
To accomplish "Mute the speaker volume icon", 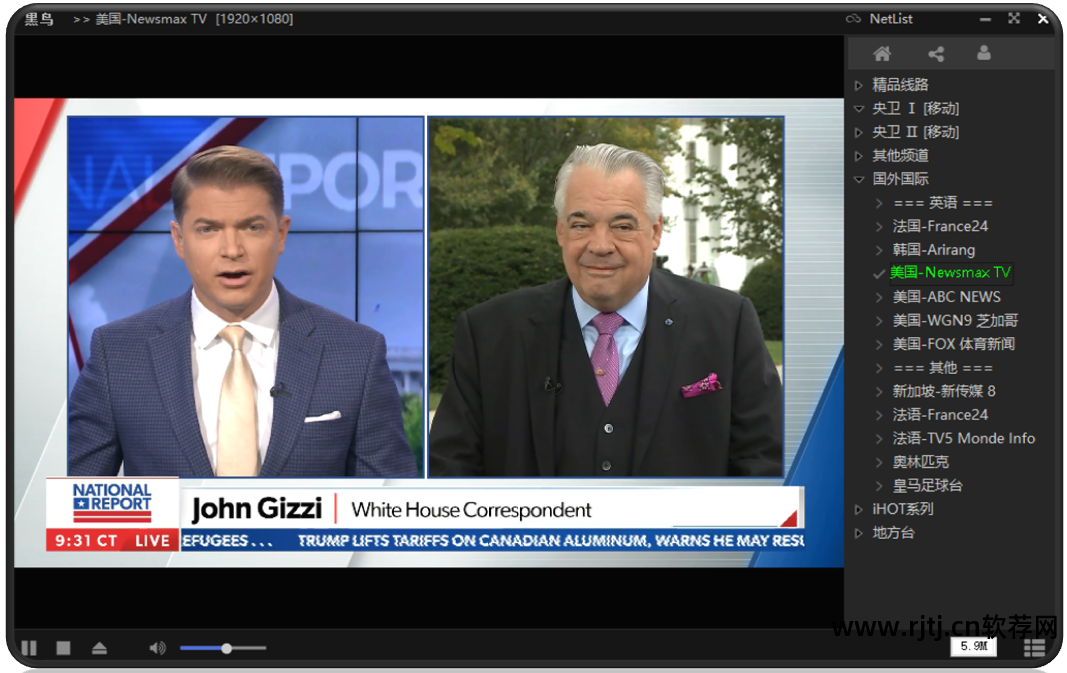I will click(157, 648).
